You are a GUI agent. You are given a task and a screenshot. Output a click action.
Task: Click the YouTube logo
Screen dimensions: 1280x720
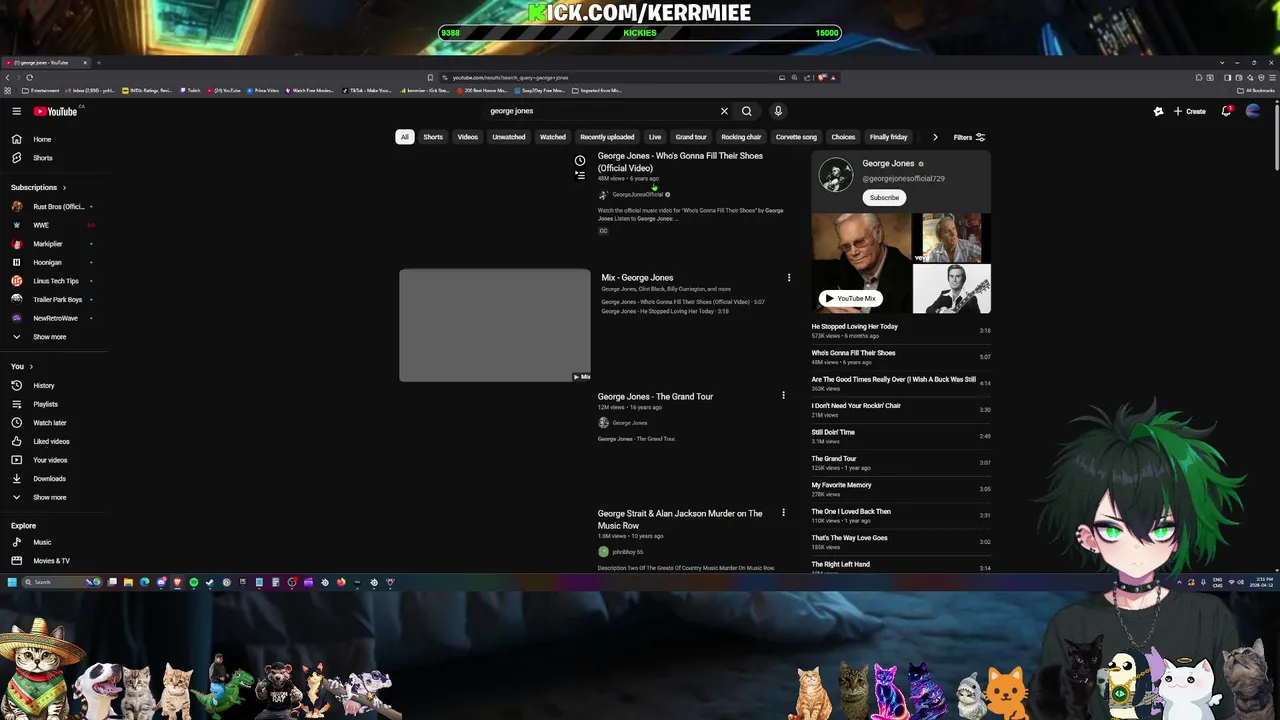coord(55,111)
